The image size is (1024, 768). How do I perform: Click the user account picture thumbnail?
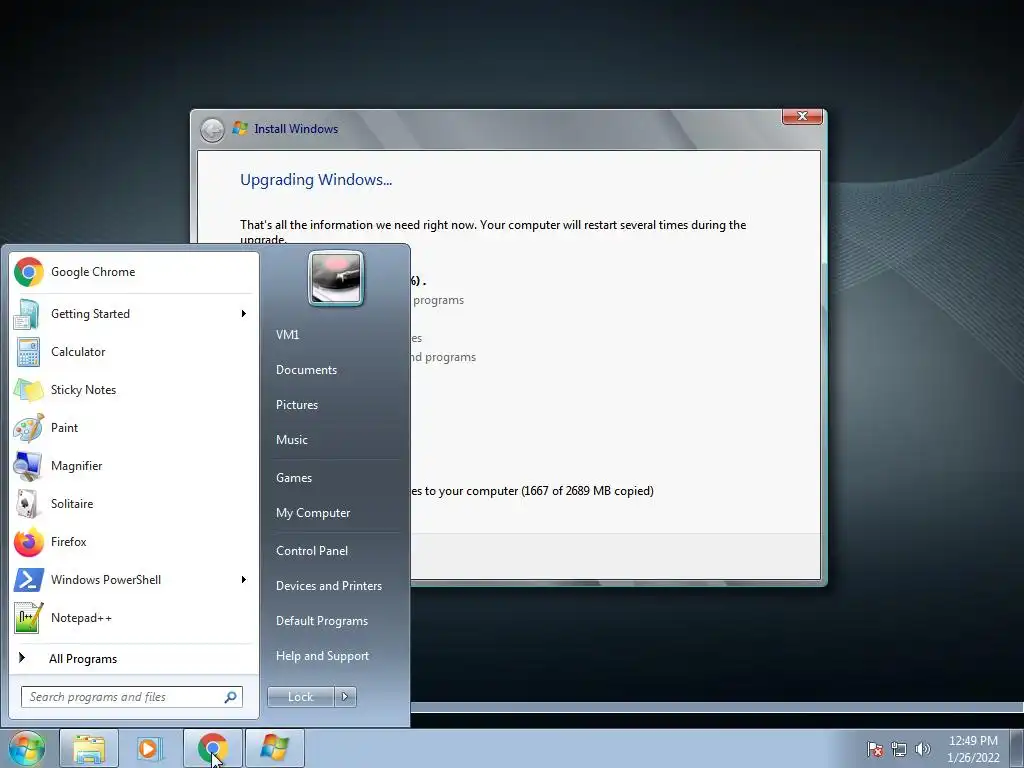point(336,278)
